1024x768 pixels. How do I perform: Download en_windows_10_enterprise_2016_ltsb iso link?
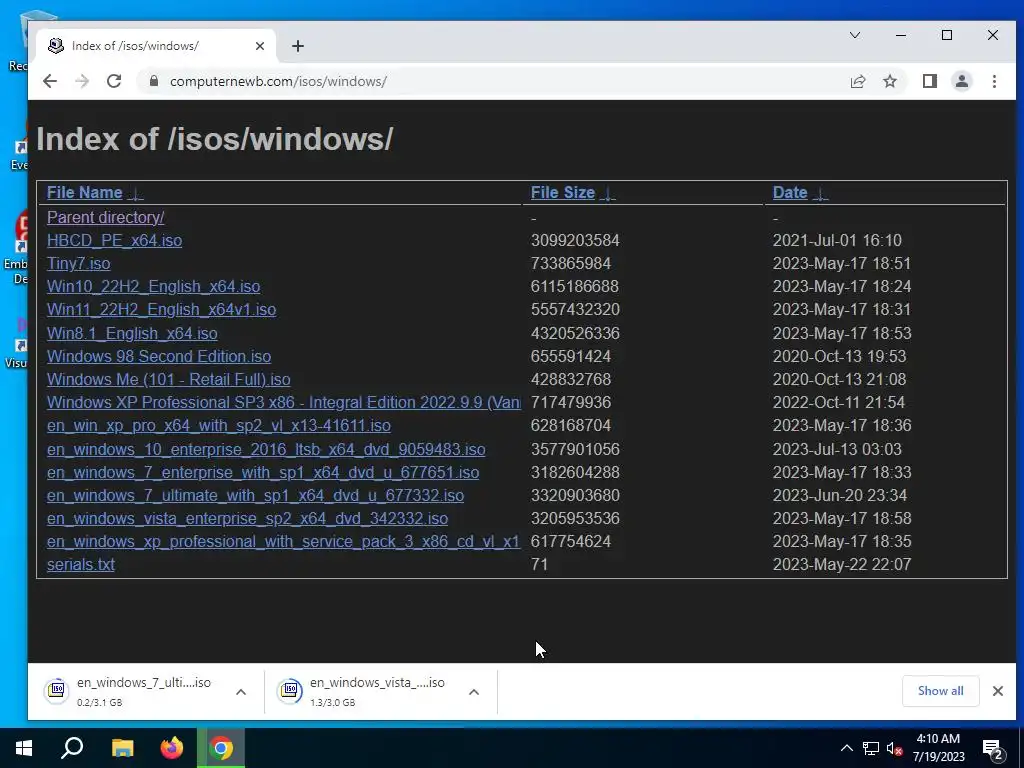click(266, 449)
